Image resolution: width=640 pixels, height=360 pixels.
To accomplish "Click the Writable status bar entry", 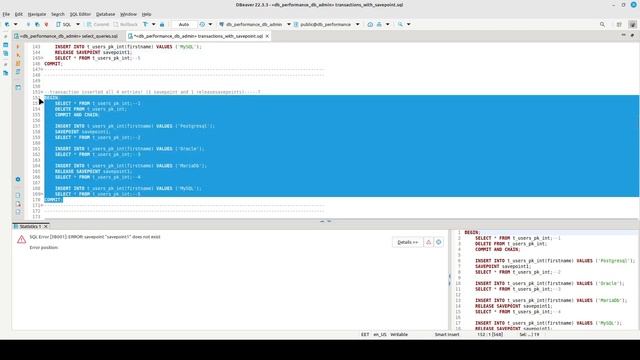I will (399, 334).
